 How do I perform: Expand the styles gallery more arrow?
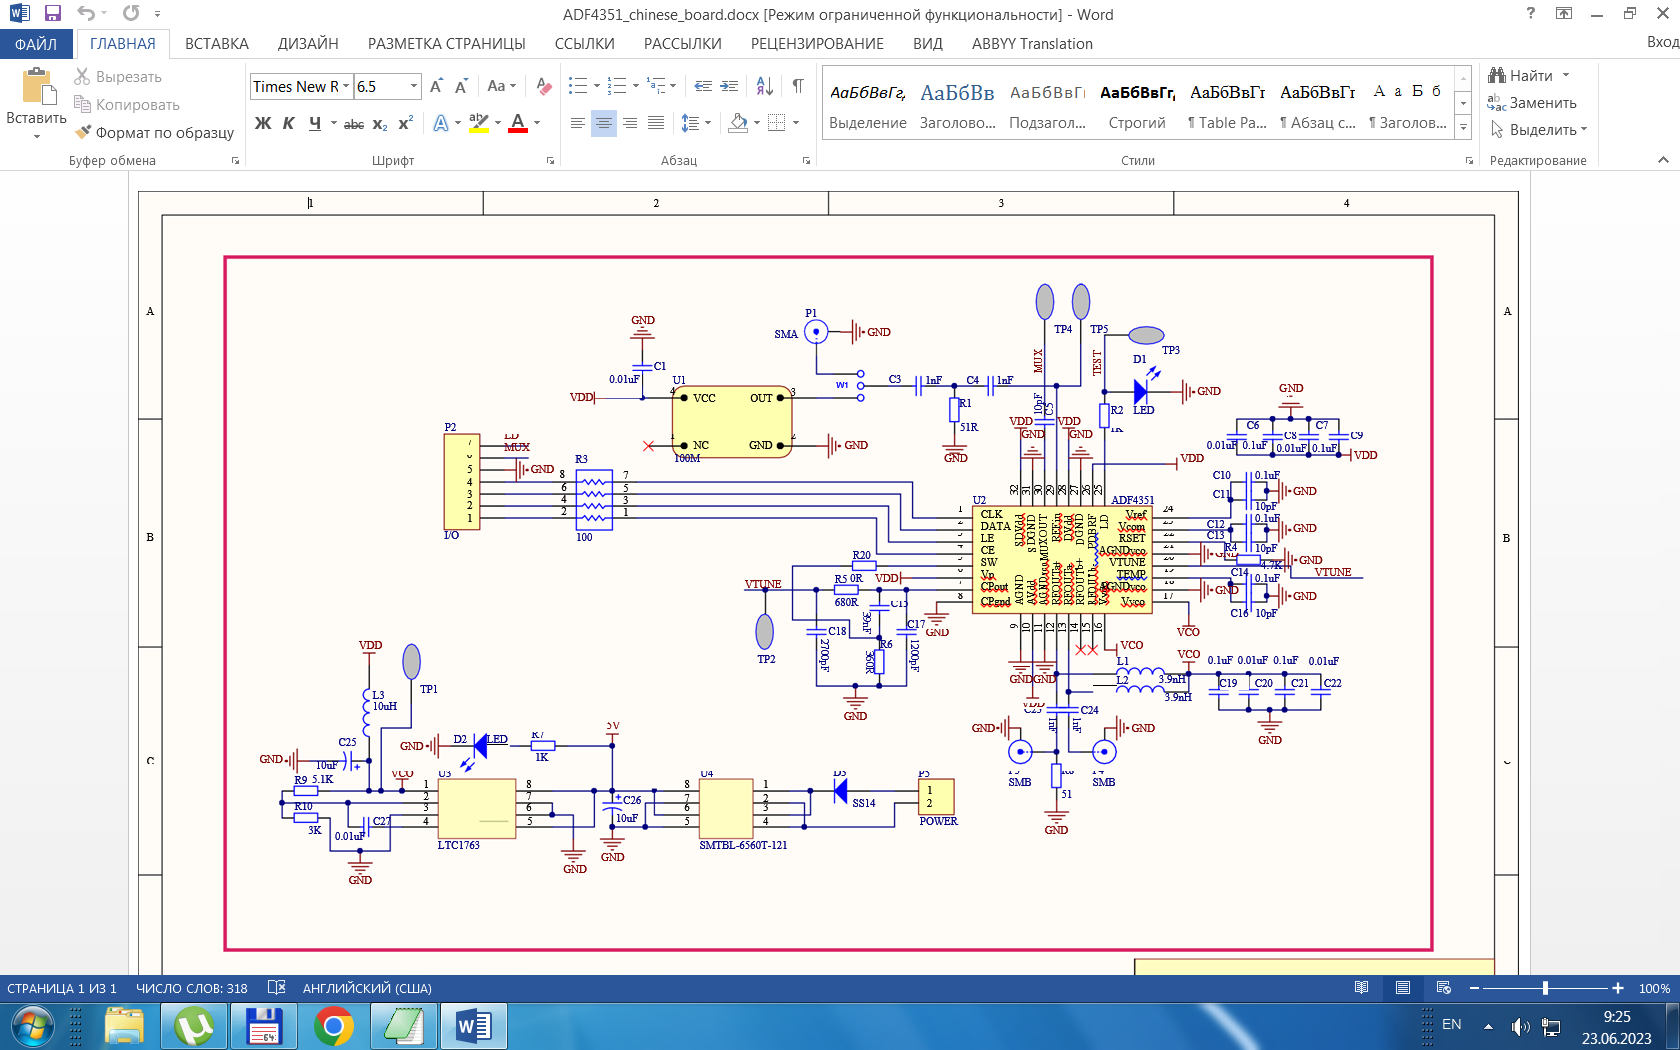[1463, 127]
